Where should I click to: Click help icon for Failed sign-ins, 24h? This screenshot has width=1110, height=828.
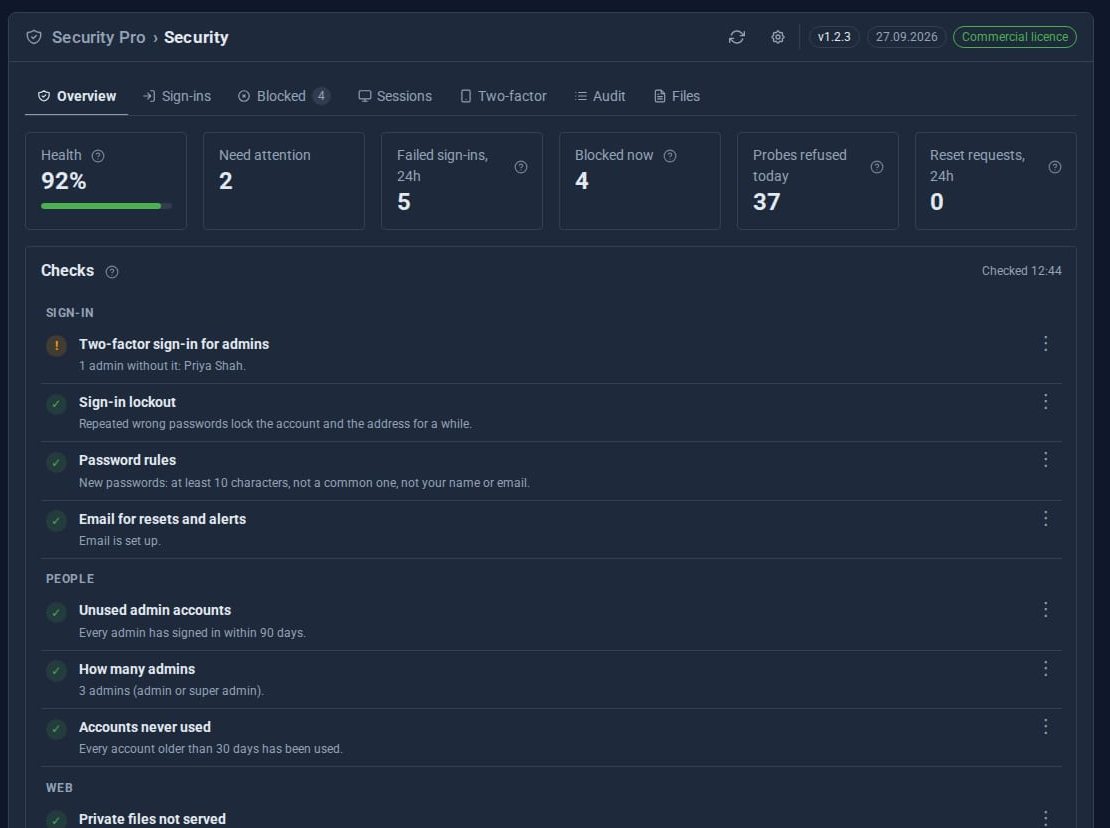(520, 167)
